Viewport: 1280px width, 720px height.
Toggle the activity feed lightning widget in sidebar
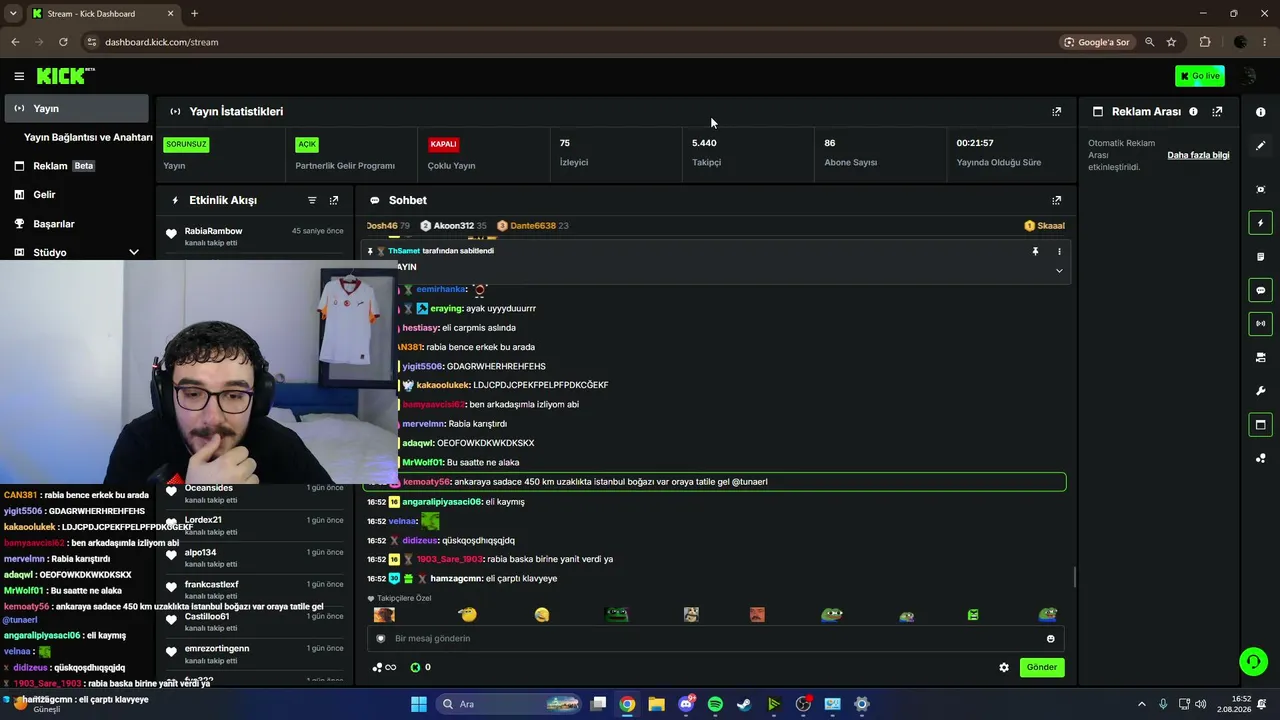(1260, 223)
